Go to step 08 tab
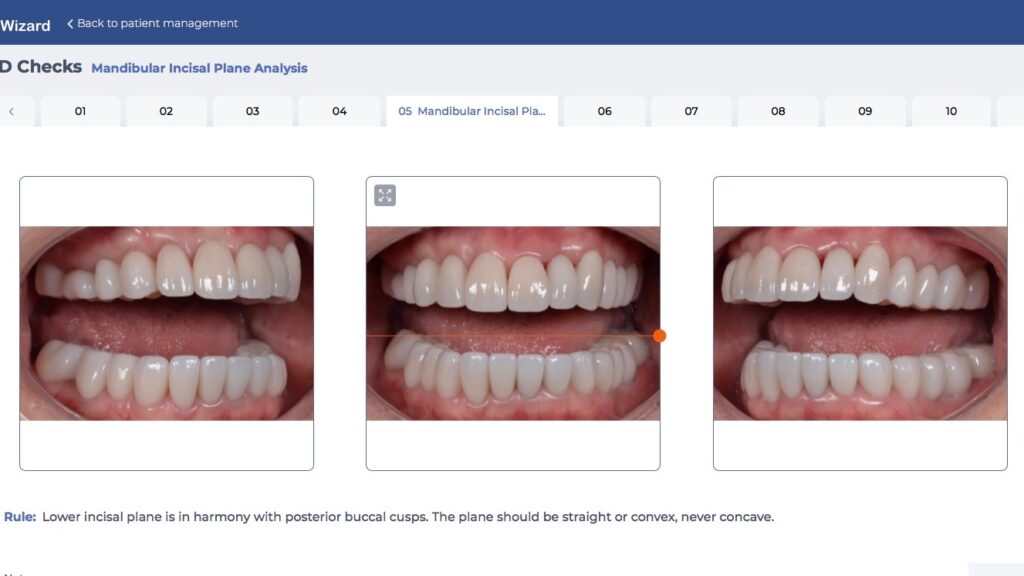This screenshot has height=576, width=1024. (x=778, y=111)
